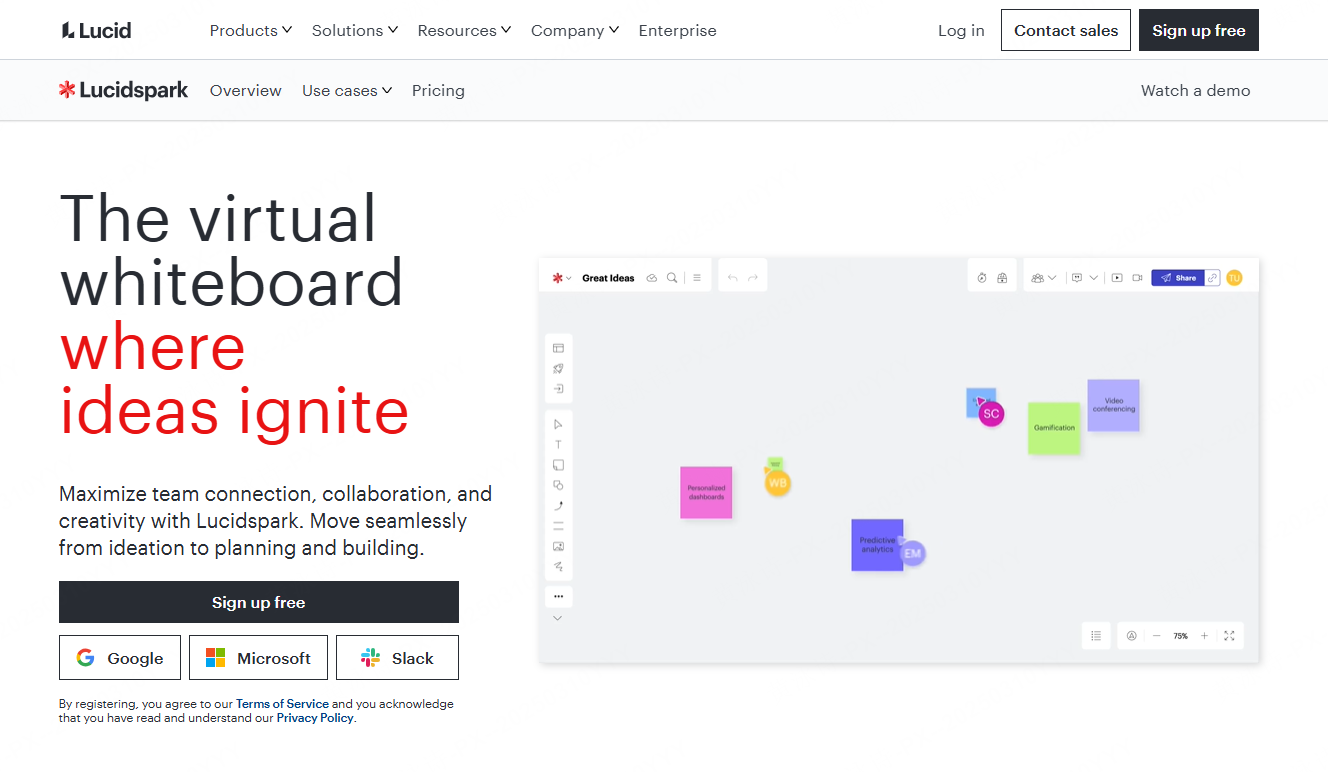Open the Use cases dropdown
The width and height of the screenshot is (1328, 772).
point(347,91)
